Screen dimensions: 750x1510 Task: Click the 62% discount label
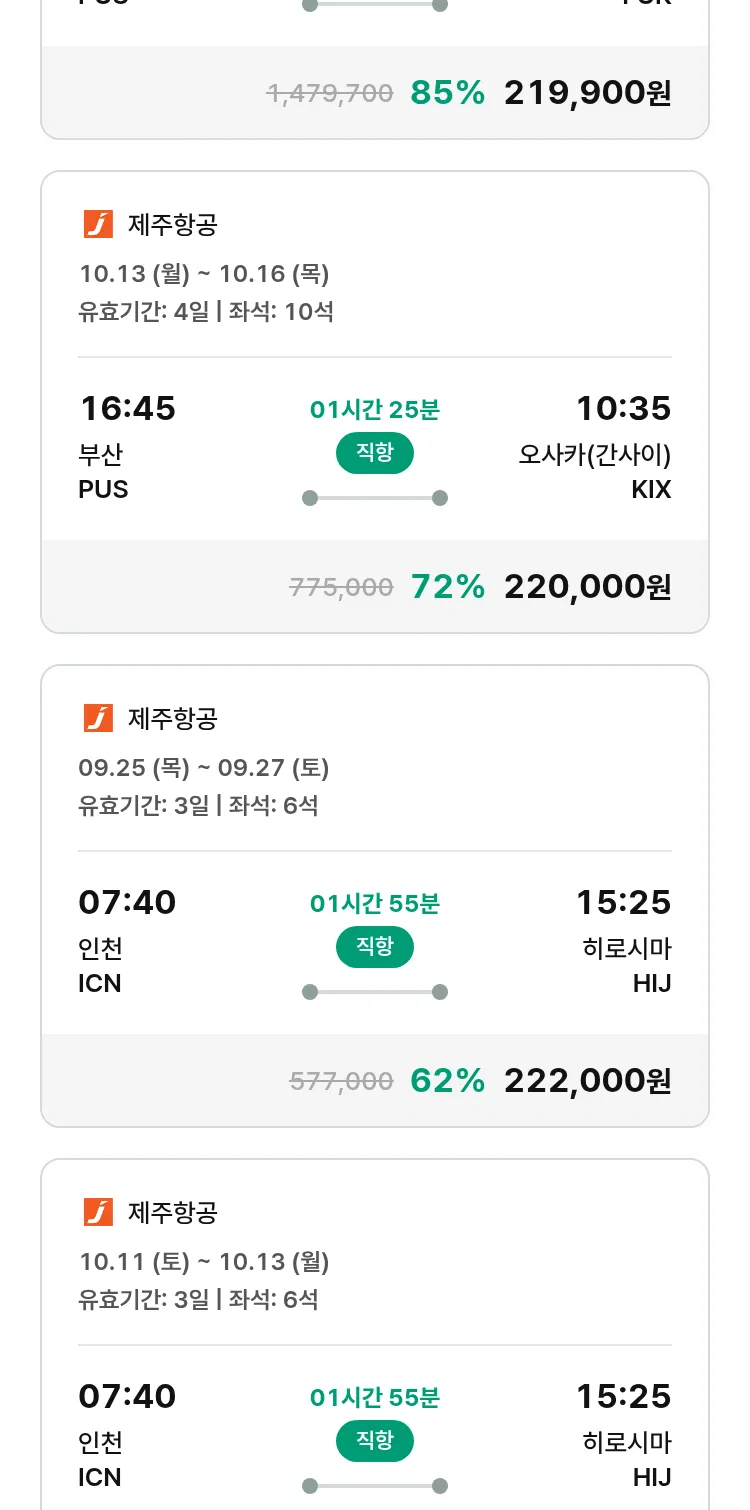point(447,1081)
